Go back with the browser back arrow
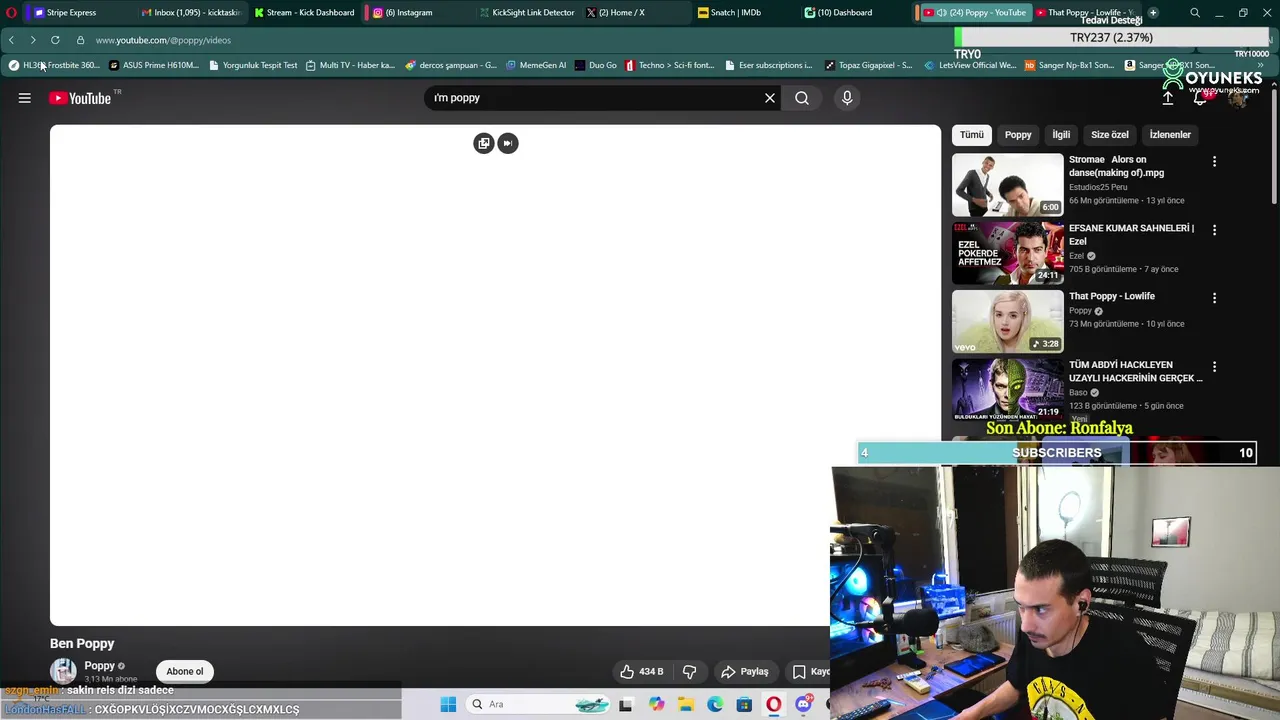The height and width of the screenshot is (720, 1280). click(x=11, y=40)
